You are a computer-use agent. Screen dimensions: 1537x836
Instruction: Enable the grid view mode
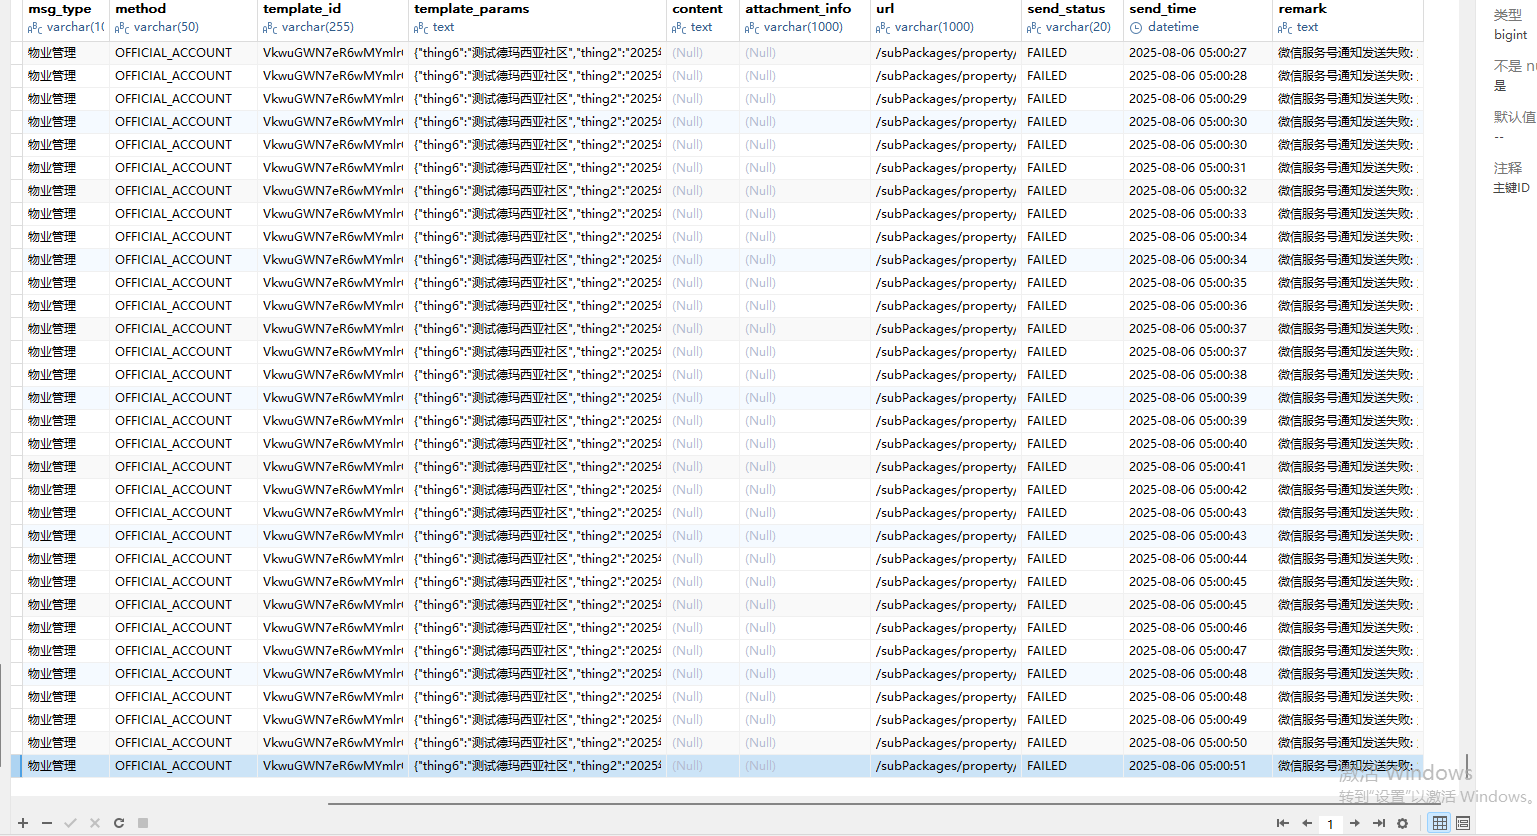tap(1439, 823)
